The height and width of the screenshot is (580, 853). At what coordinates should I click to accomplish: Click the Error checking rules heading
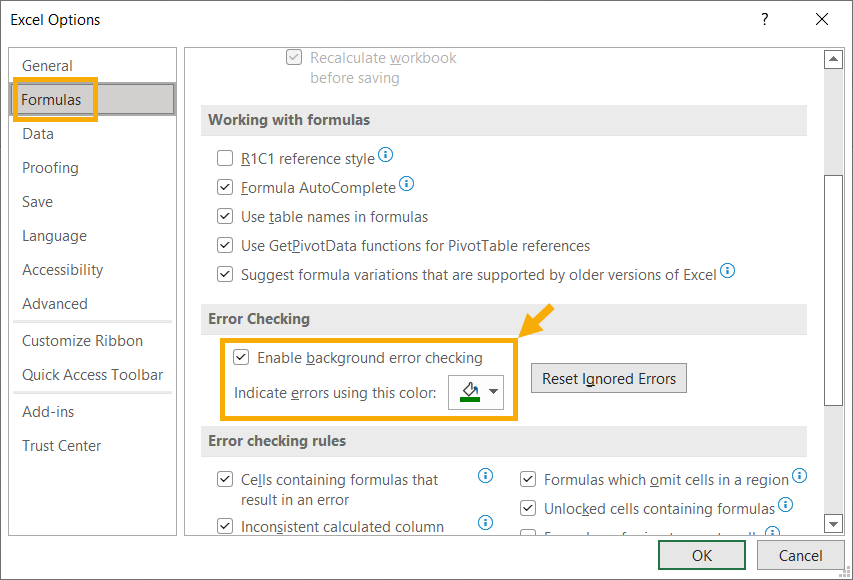(x=277, y=441)
